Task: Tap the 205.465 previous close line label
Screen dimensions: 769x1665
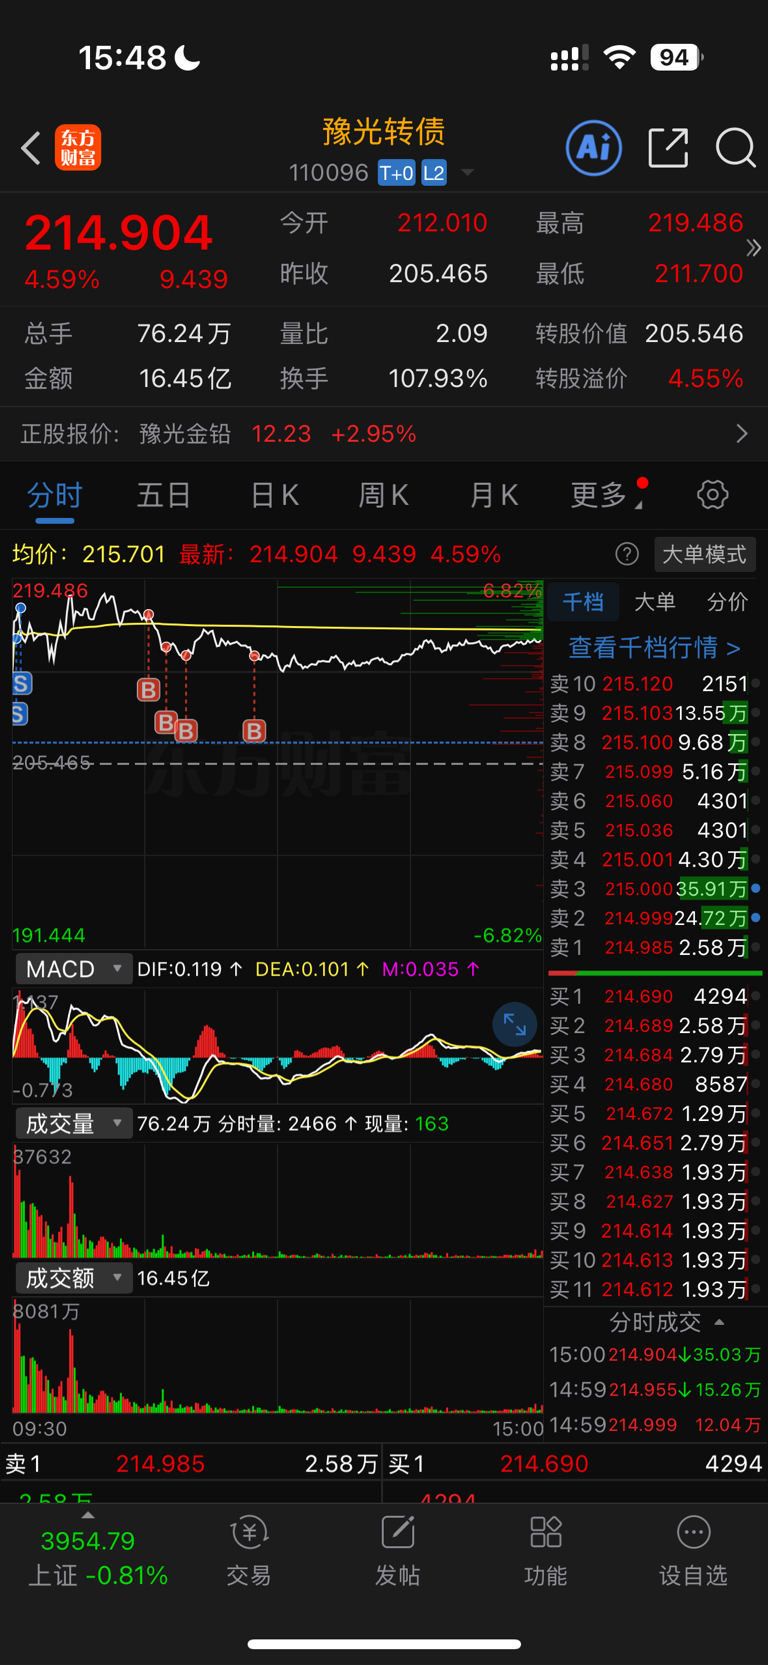Action: point(52,763)
